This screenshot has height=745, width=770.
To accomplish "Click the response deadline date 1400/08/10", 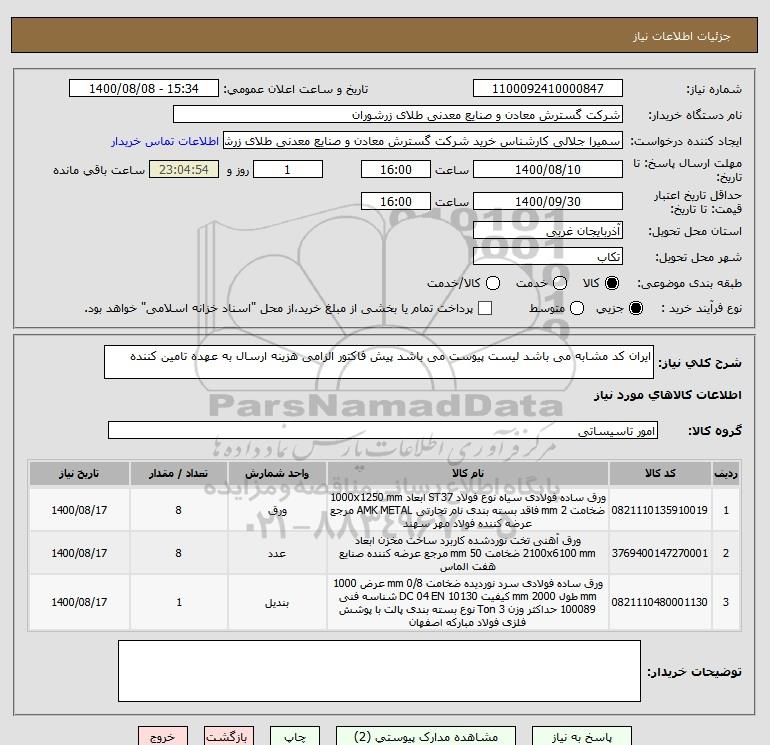I will click(x=548, y=169).
